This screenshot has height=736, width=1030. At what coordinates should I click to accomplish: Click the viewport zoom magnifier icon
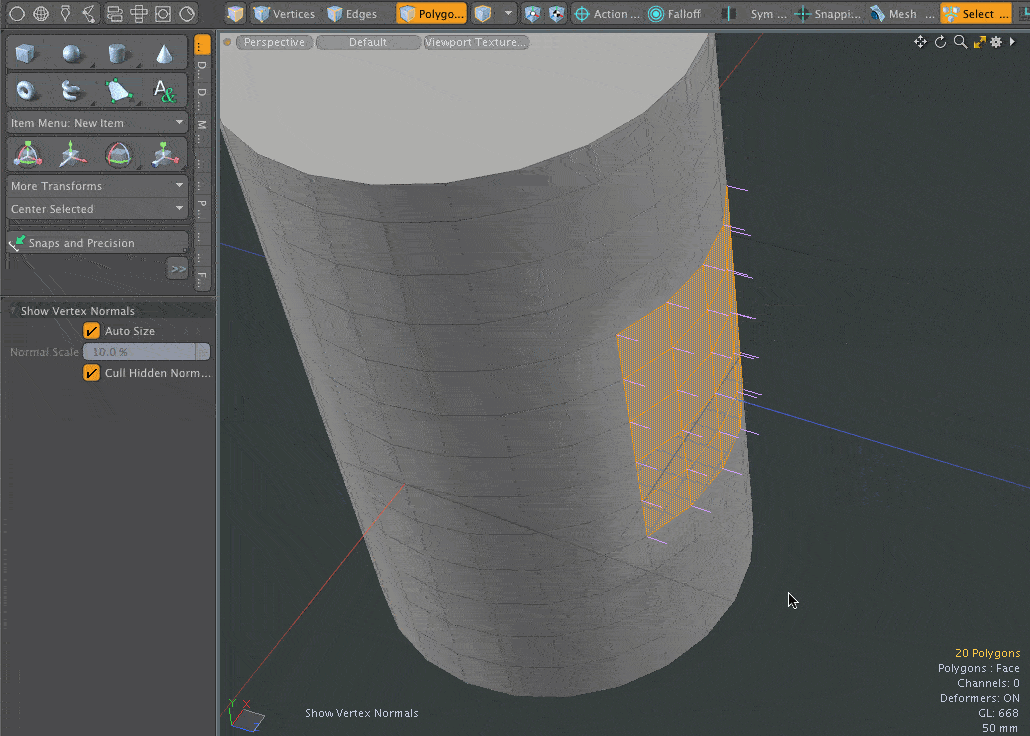960,42
